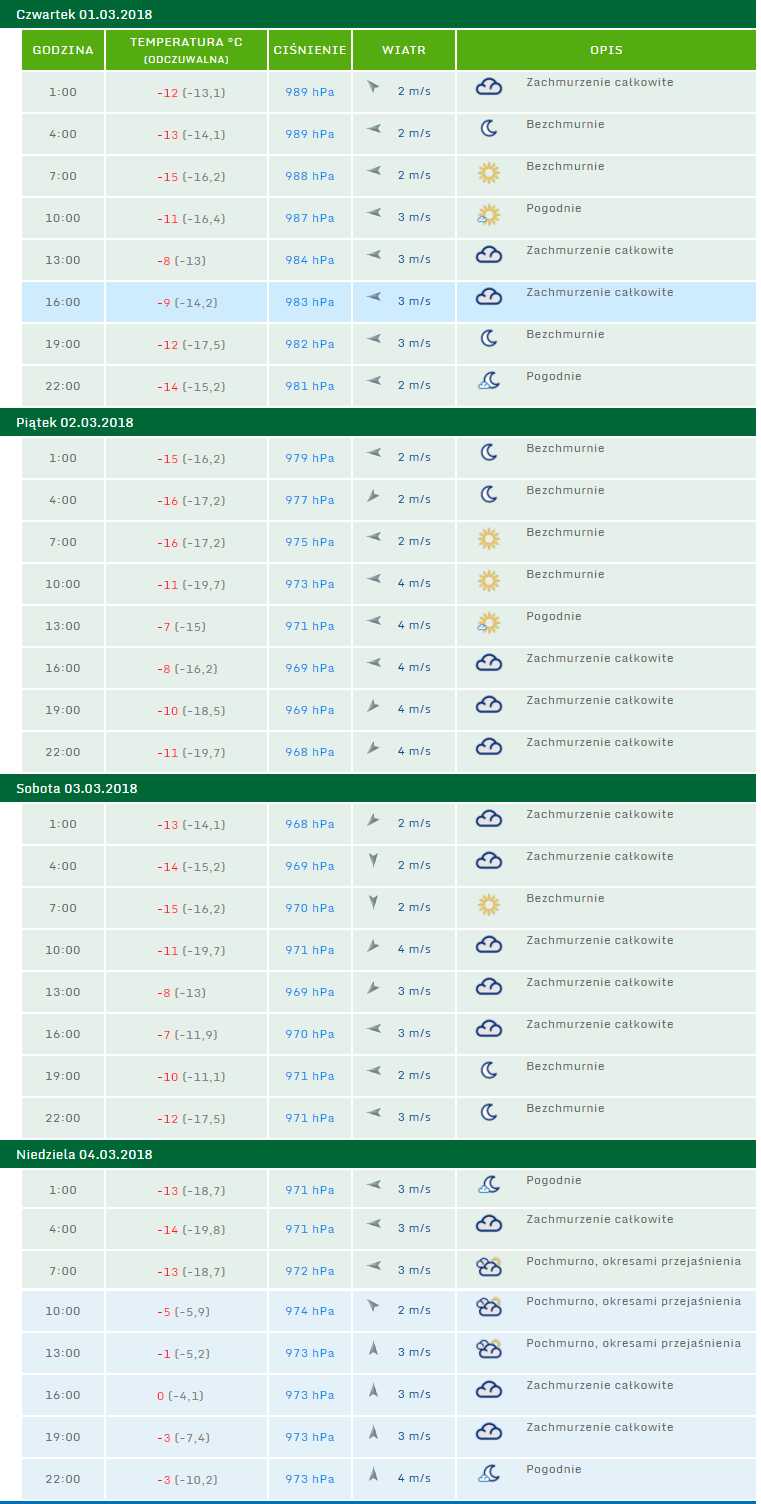761x1504 pixels.
Task: Click the cloudy-with-sun icon for Niedziela 13:00
Action: [x=488, y=1348]
